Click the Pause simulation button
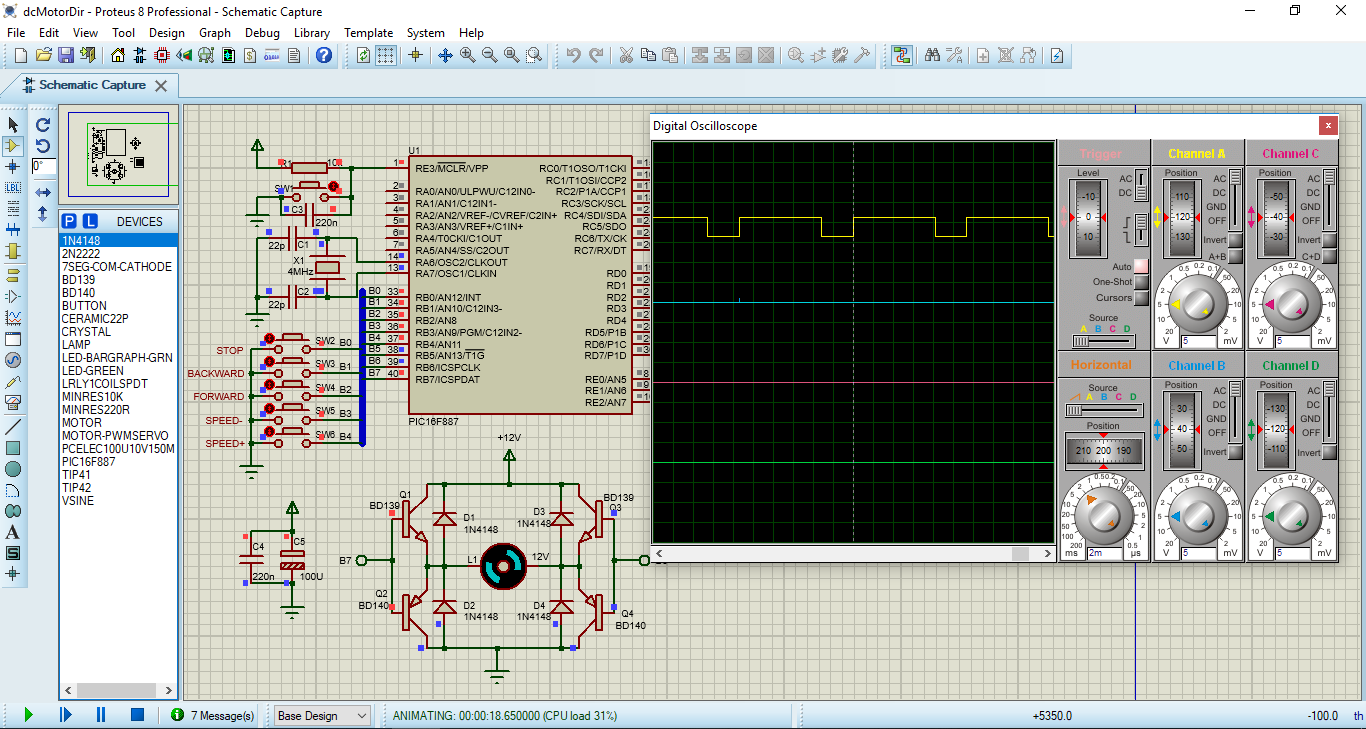The height and width of the screenshot is (729, 1366). [x=101, y=715]
